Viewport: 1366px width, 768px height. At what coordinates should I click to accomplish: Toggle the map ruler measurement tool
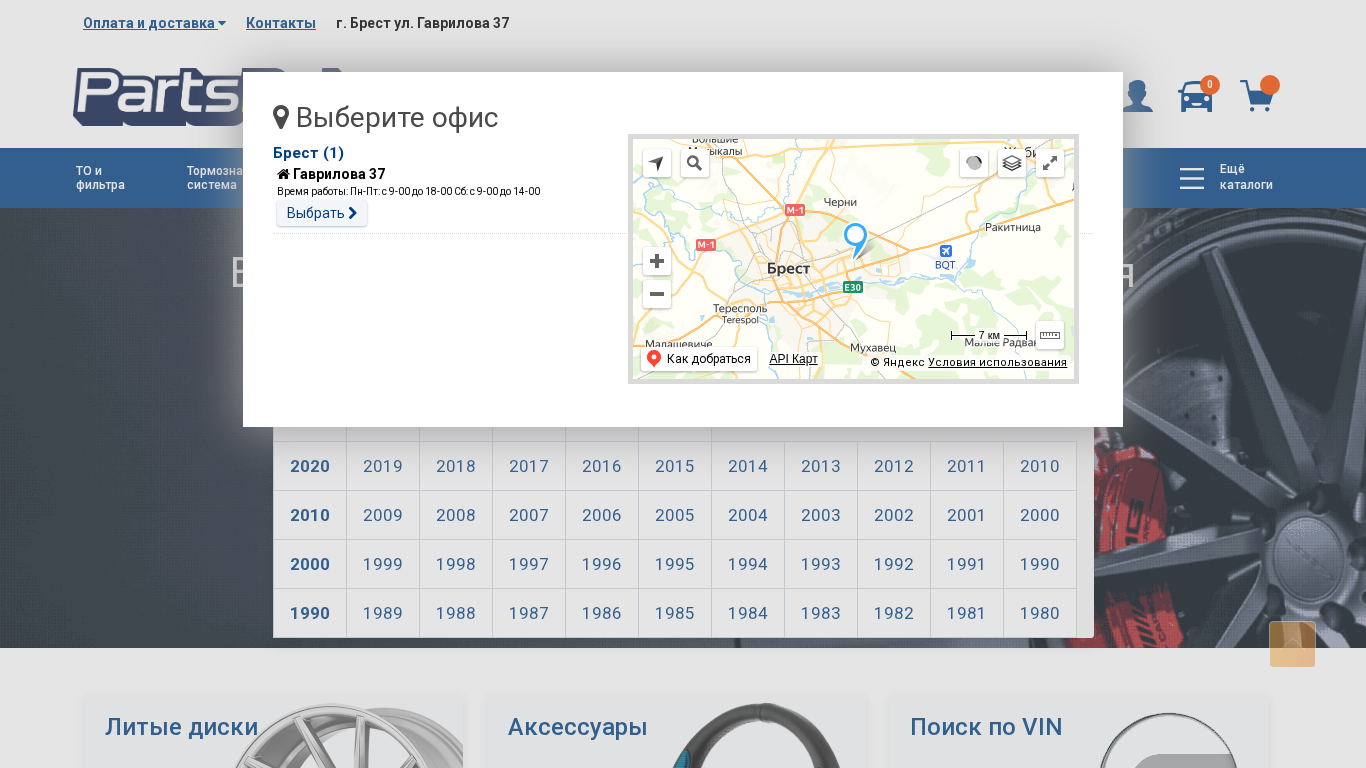[x=1050, y=335]
